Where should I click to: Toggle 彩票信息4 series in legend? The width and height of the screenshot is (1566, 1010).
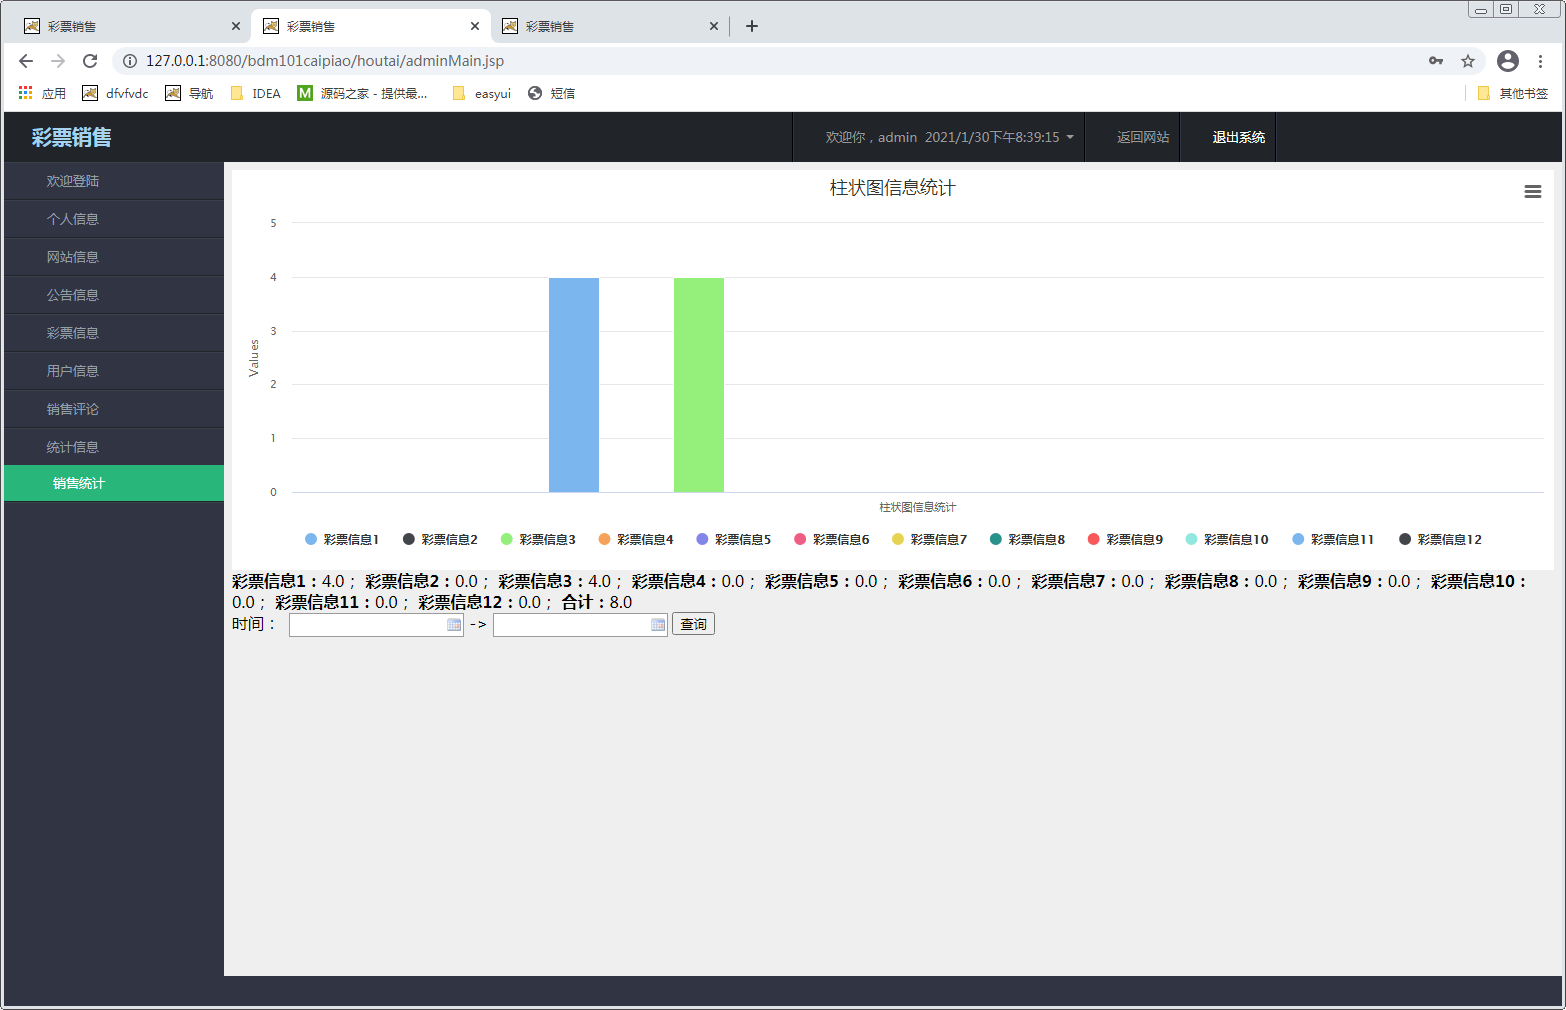click(636, 539)
